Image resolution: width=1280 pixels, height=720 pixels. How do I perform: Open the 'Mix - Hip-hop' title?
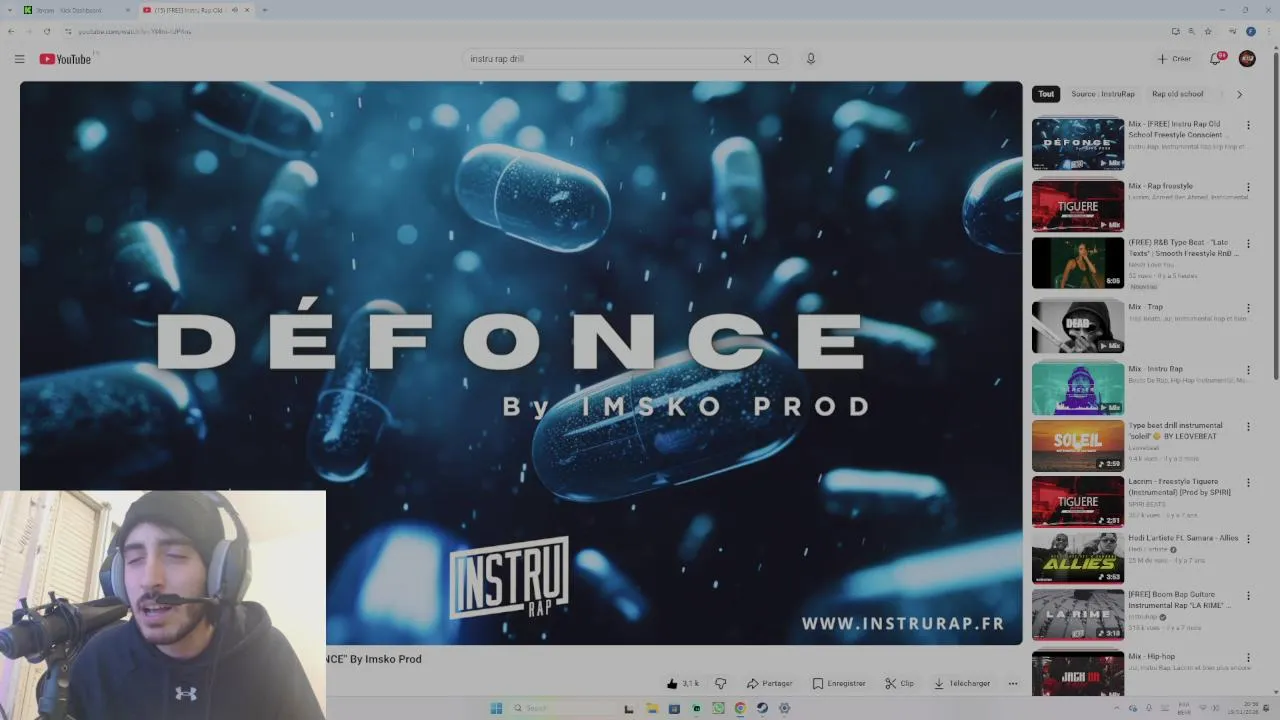click(1152, 656)
